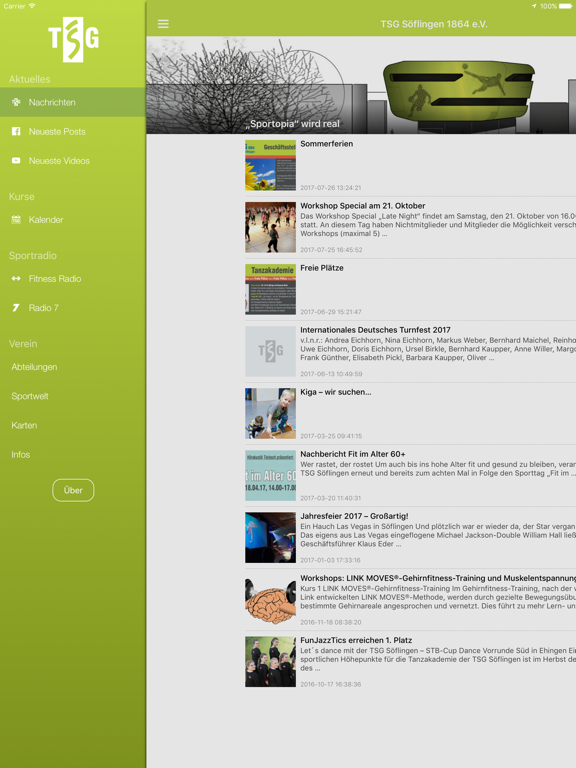Click the date 2016-10-17 16:38:36

331,684
